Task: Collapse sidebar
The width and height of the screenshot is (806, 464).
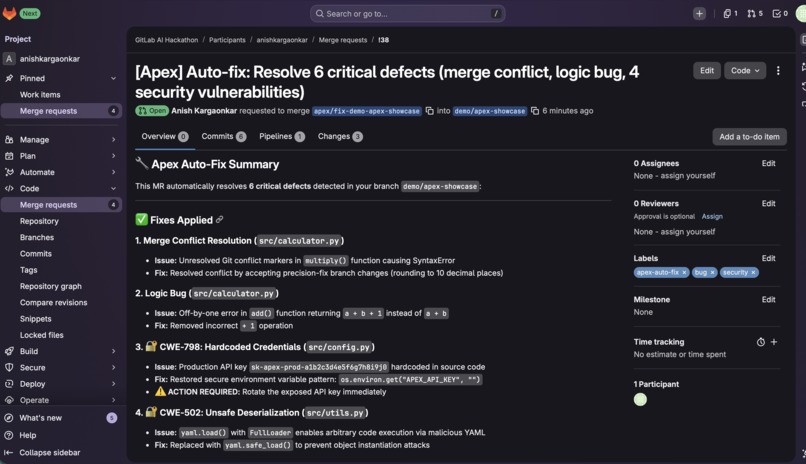Action: [x=49, y=453]
